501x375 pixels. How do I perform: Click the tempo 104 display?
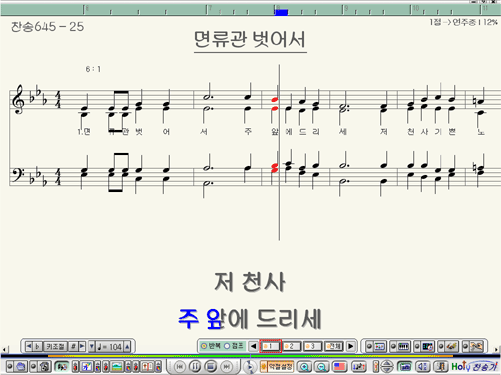(x=109, y=347)
